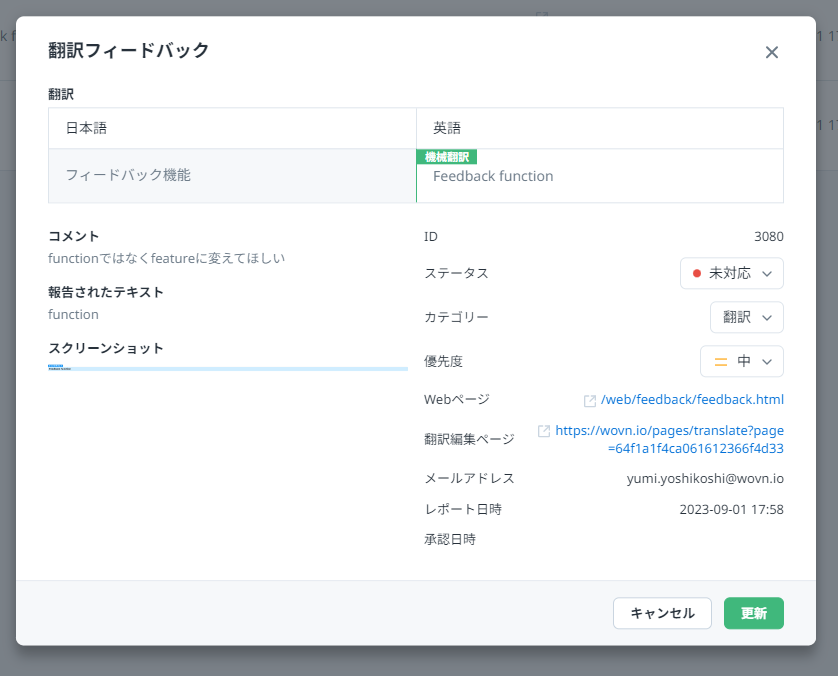The height and width of the screenshot is (676, 838).
Task: Click the external link icon beside Web page URL
Action: tap(590, 400)
